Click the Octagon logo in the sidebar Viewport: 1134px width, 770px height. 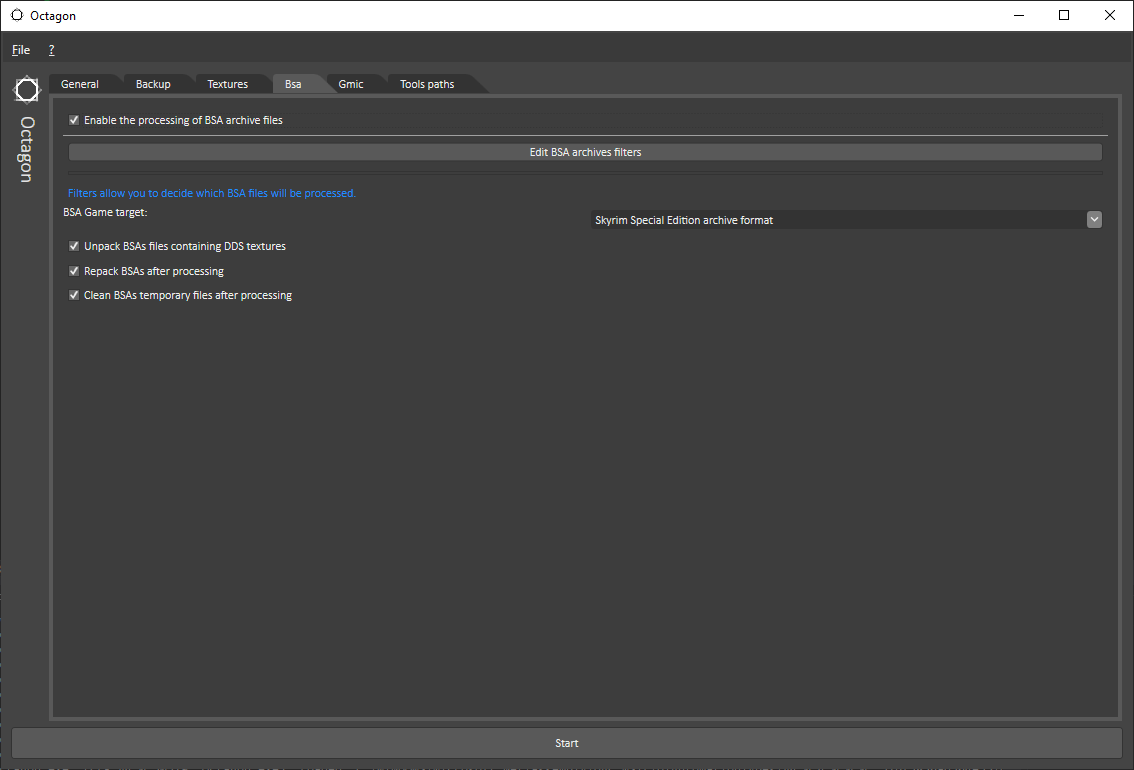click(x=27, y=90)
